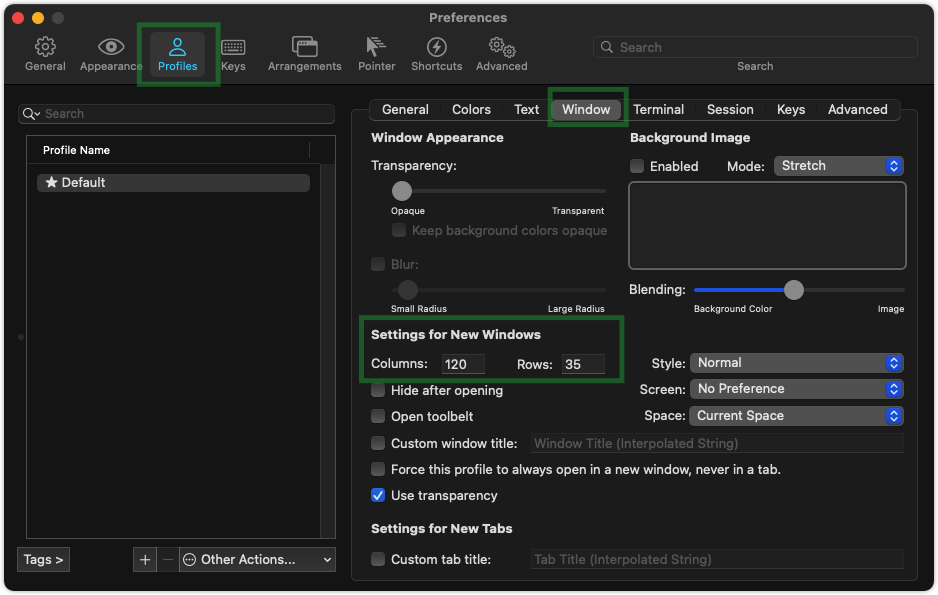
Task: Click the profile list search magnifier
Action: [x=31, y=114]
